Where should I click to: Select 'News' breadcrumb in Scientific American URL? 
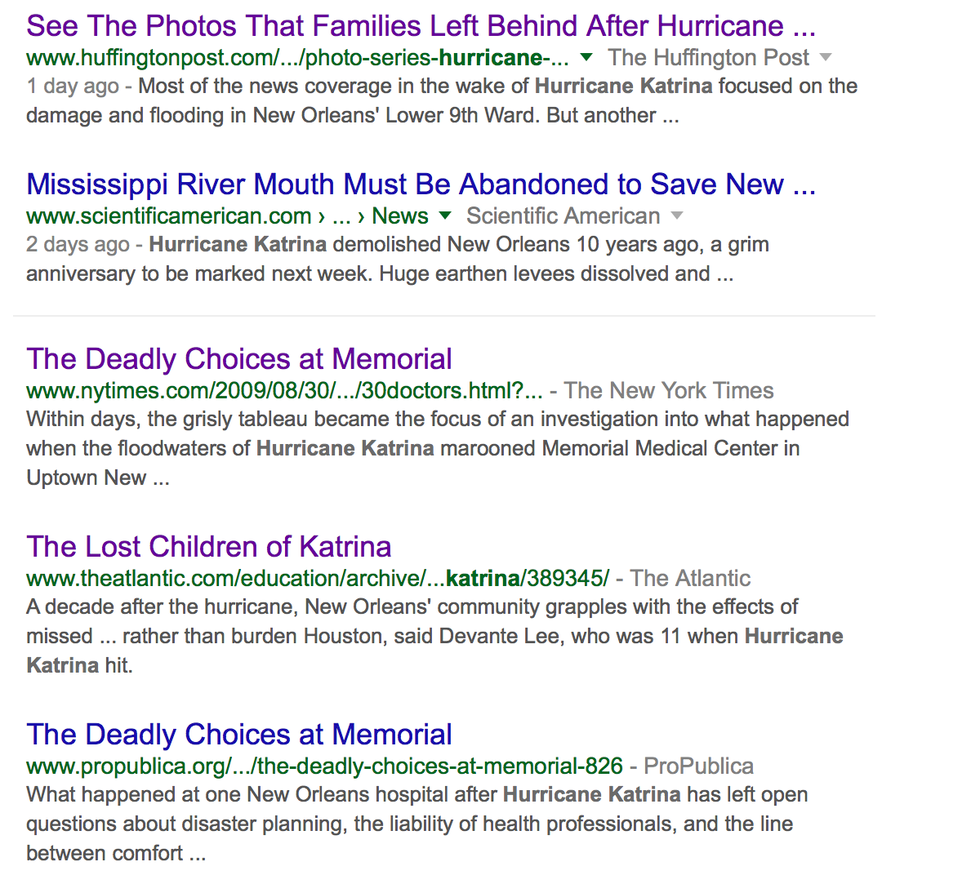coord(400,216)
